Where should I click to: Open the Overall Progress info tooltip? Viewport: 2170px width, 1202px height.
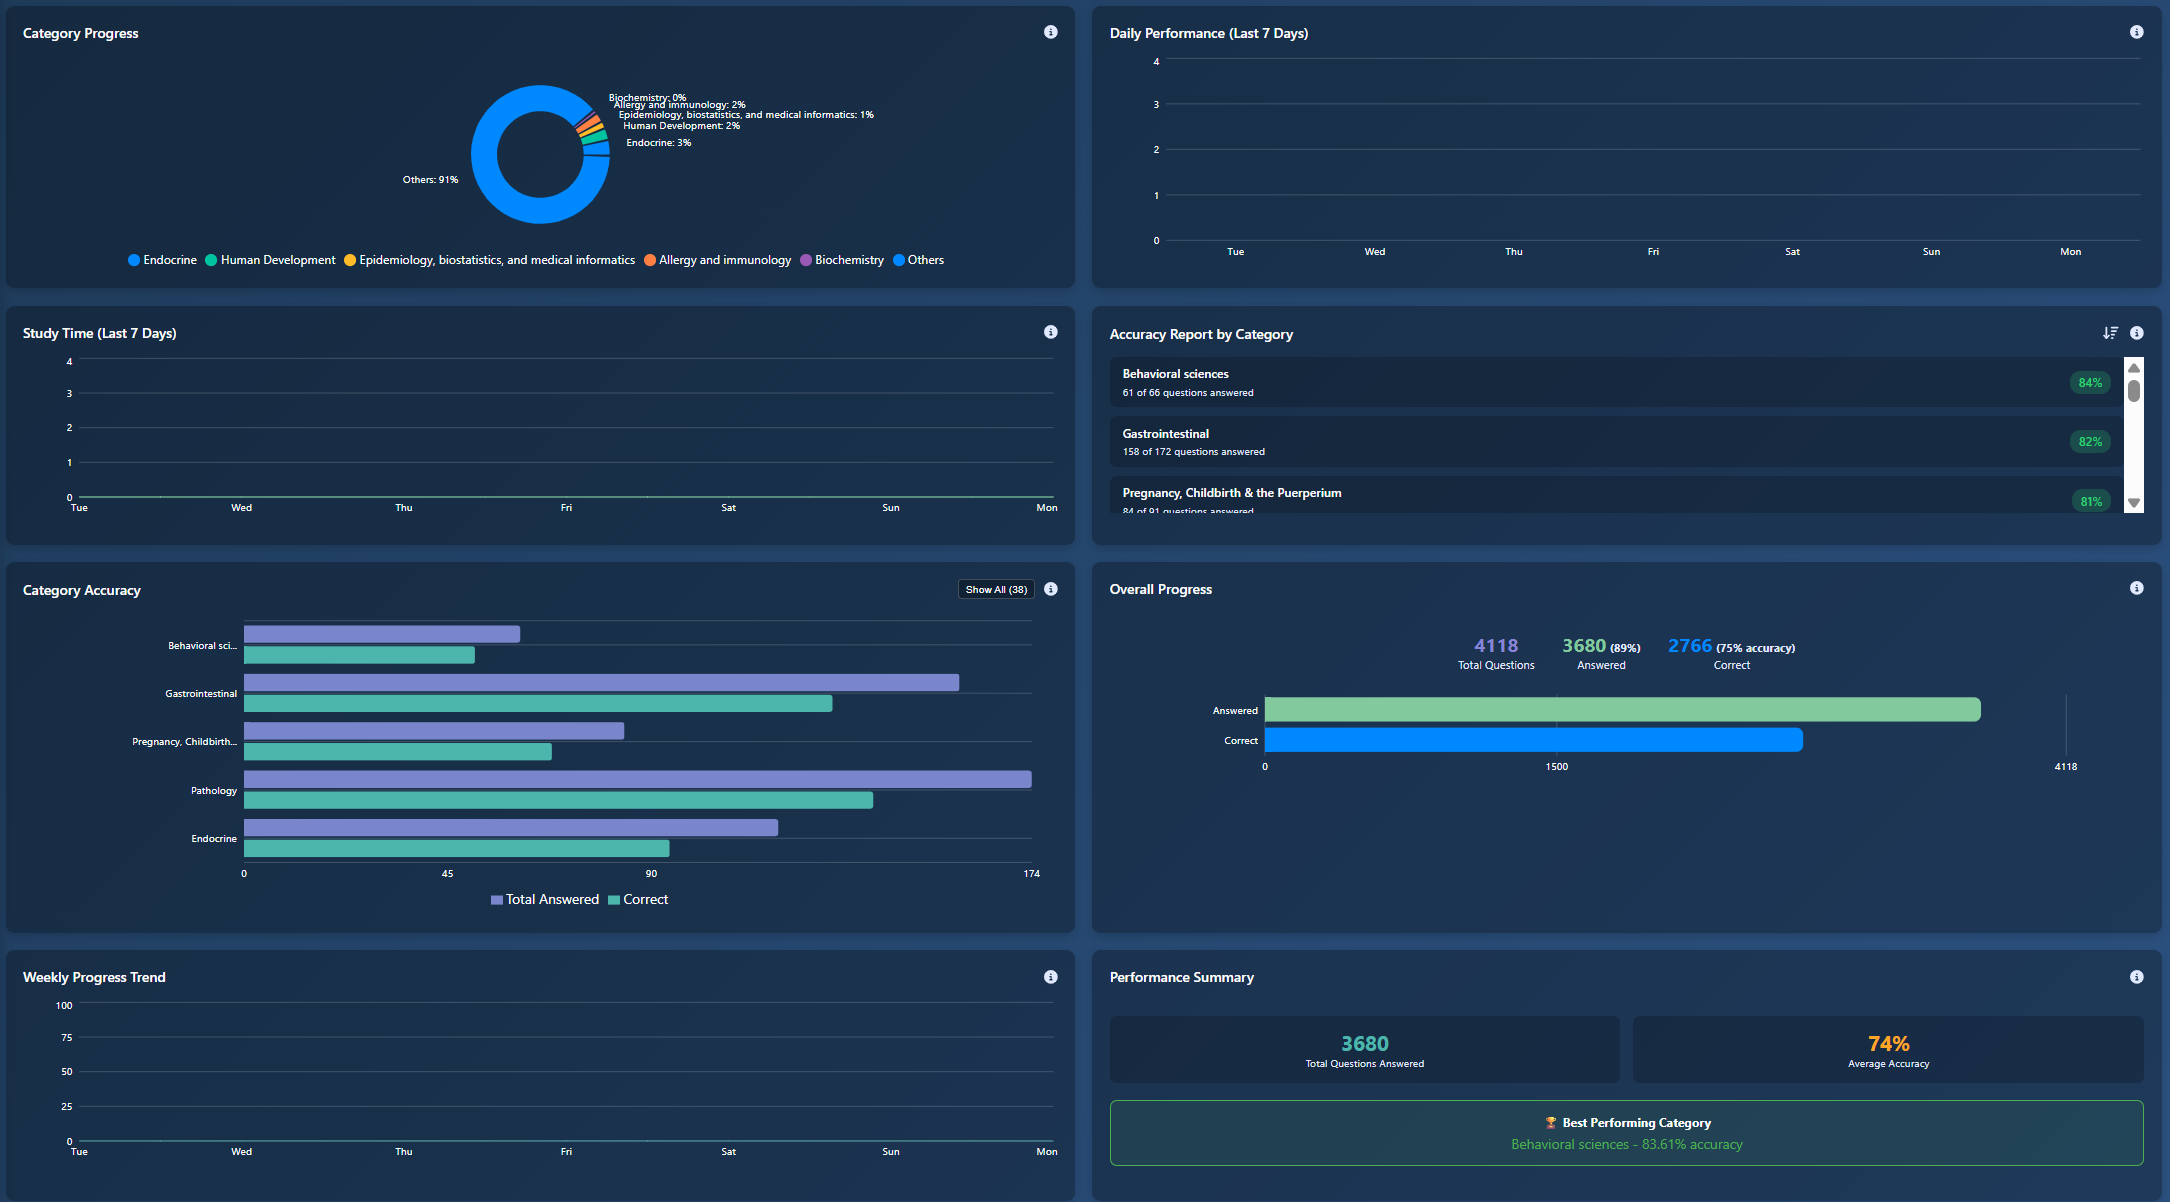click(2137, 588)
